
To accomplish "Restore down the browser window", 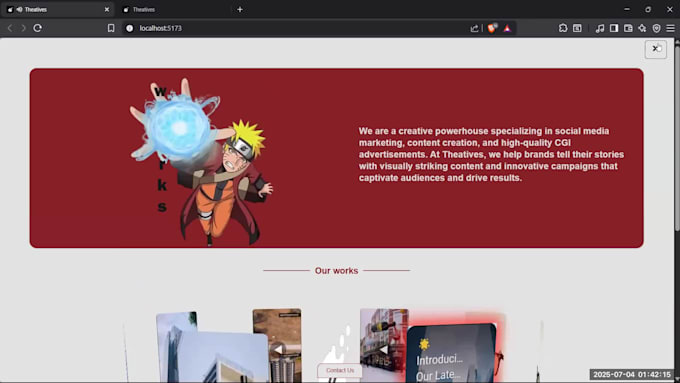I will 648,9.
